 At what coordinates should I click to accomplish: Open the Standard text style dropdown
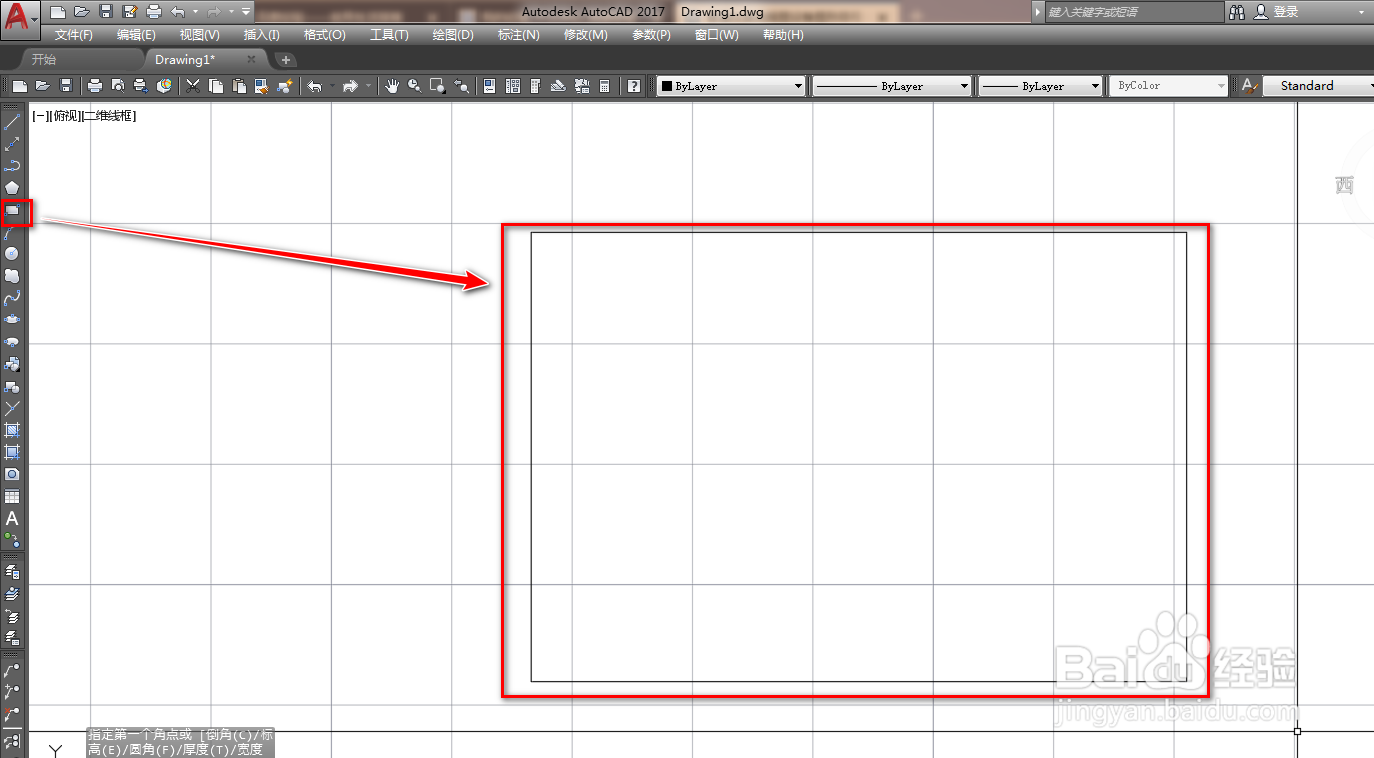click(x=1319, y=86)
